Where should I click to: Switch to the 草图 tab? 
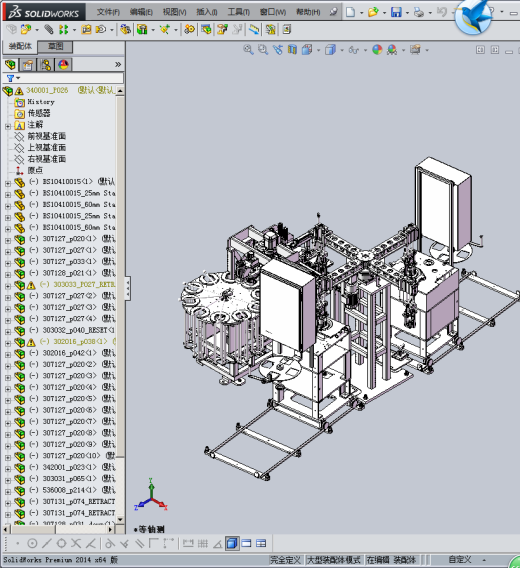coord(55,46)
